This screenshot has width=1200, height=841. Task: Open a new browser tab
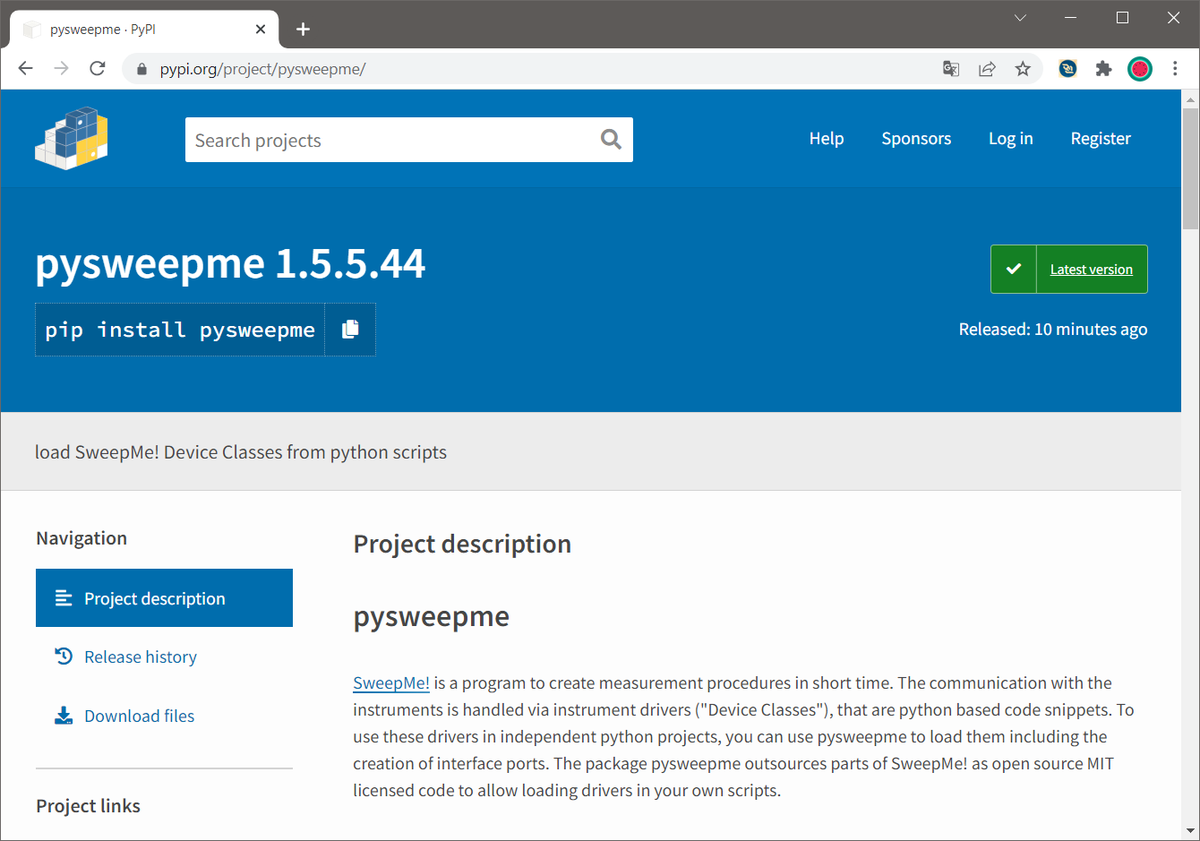pos(303,29)
